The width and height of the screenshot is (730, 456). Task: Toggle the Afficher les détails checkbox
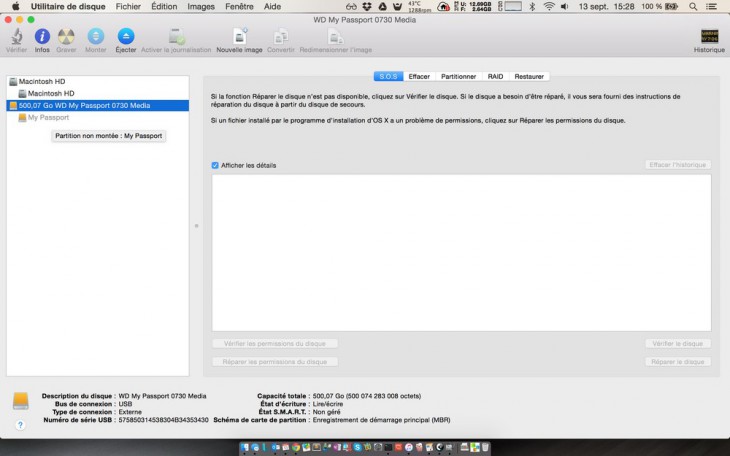[x=215, y=165]
